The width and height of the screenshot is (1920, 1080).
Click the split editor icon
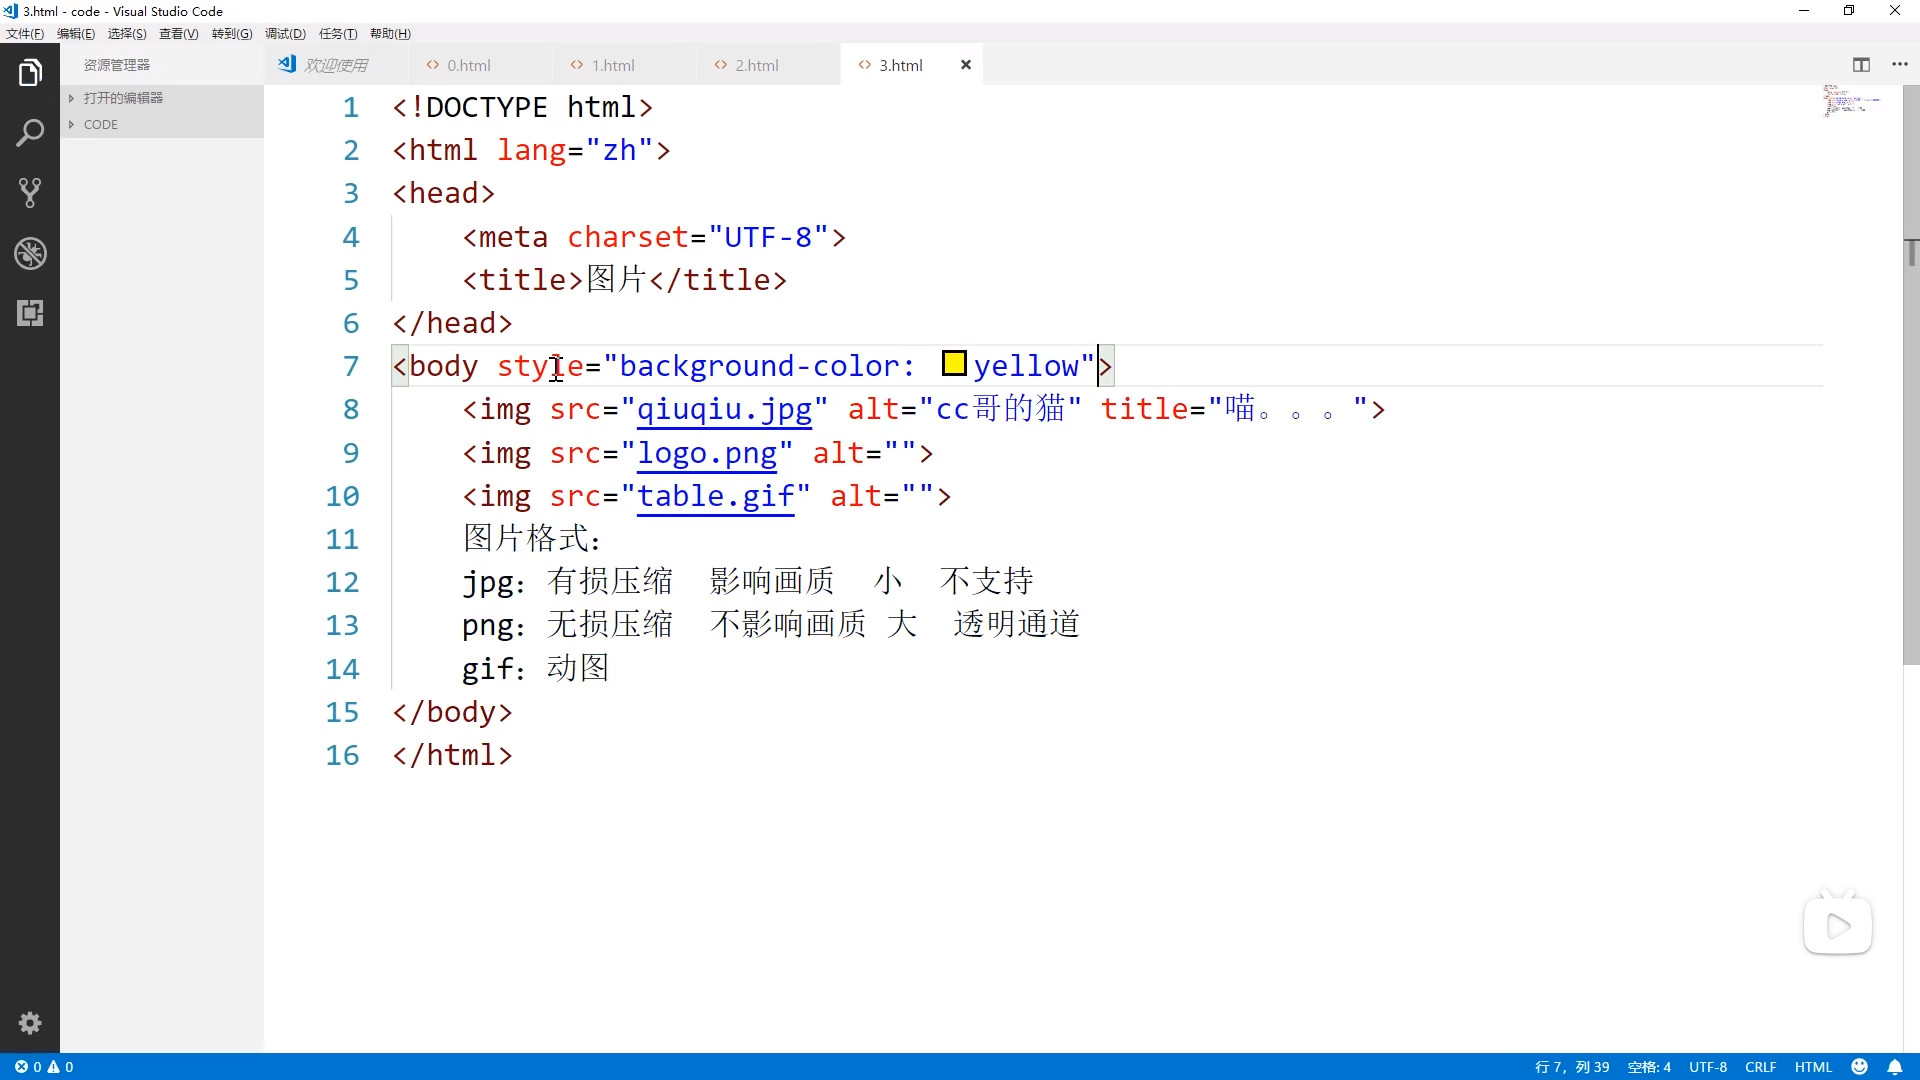[x=1861, y=65]
